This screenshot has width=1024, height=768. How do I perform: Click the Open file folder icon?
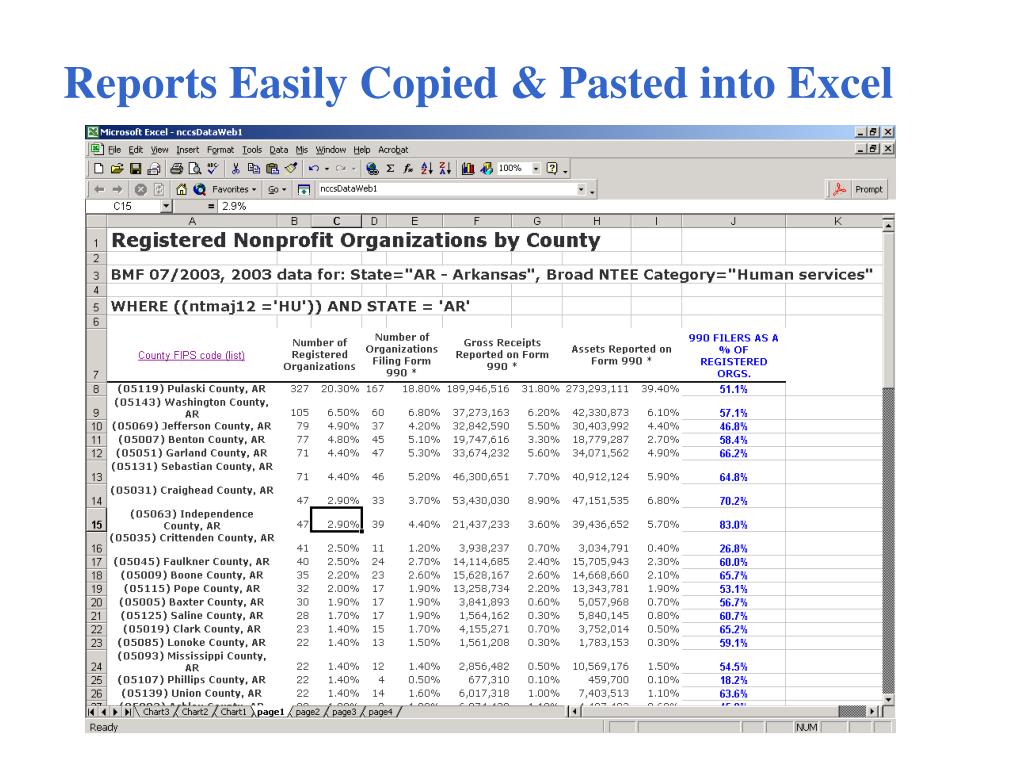point(117,168)
